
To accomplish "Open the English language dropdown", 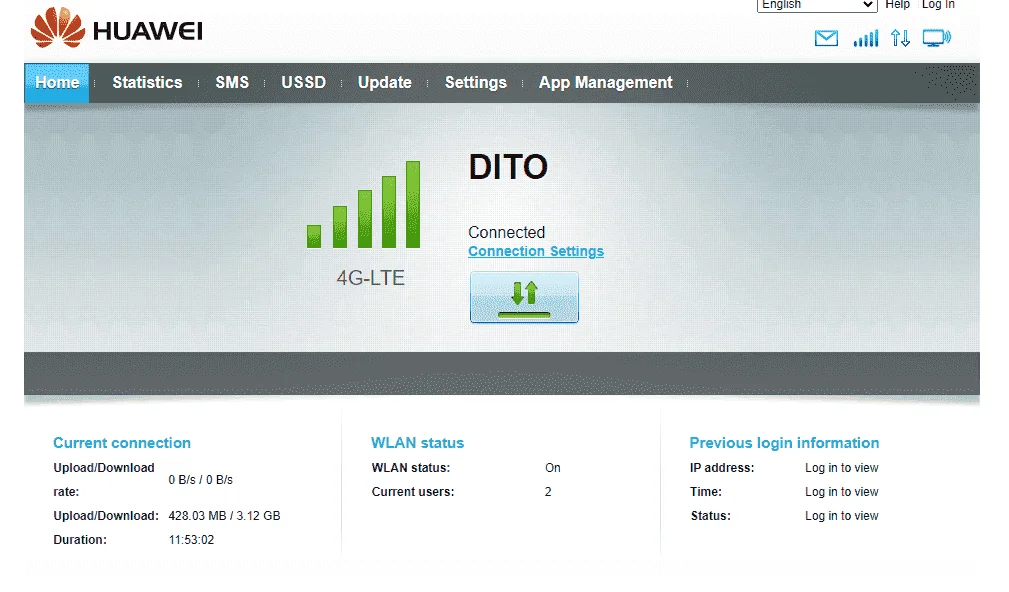I will pyautogui.click(x=817, y=5).
